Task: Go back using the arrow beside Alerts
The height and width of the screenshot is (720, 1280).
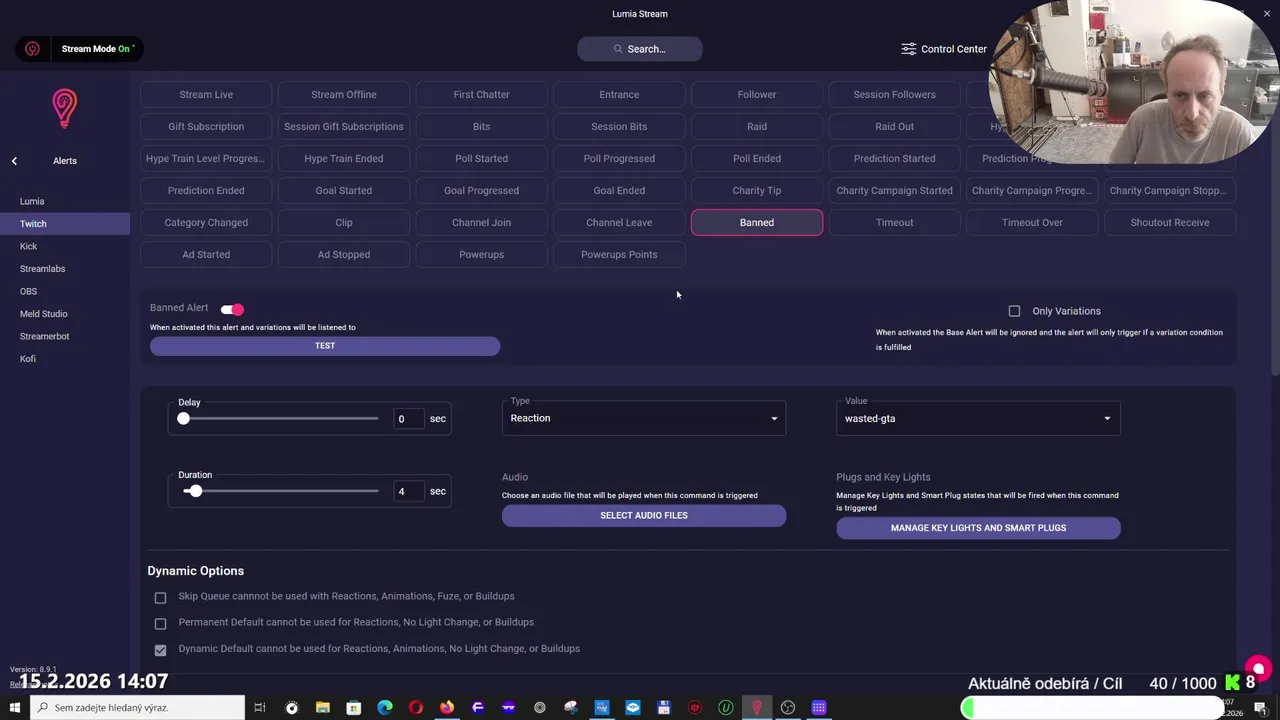Action: [x=14, y=161]
